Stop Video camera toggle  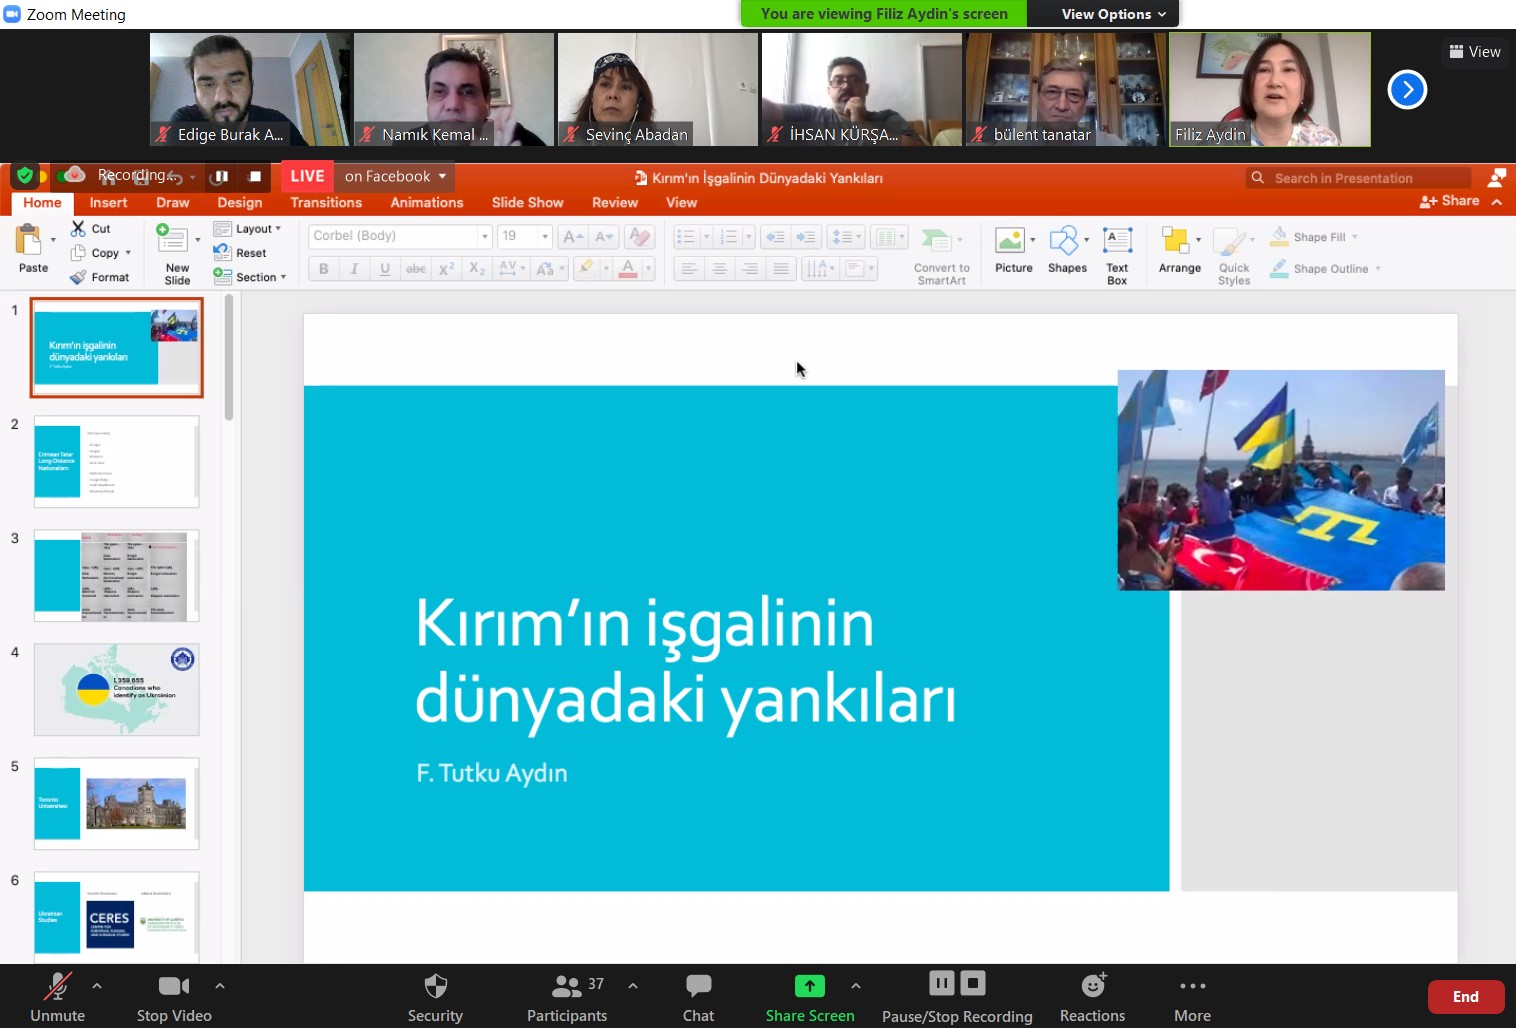point(174,998)
